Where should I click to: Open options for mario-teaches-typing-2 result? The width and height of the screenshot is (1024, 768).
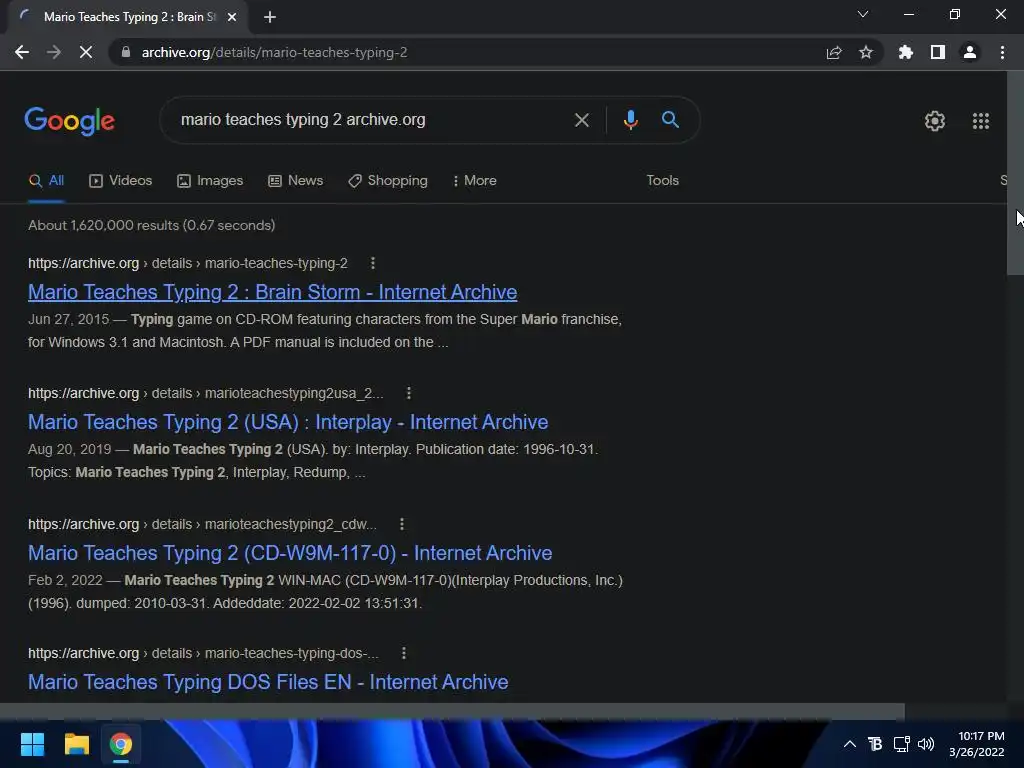coord(372,263)
